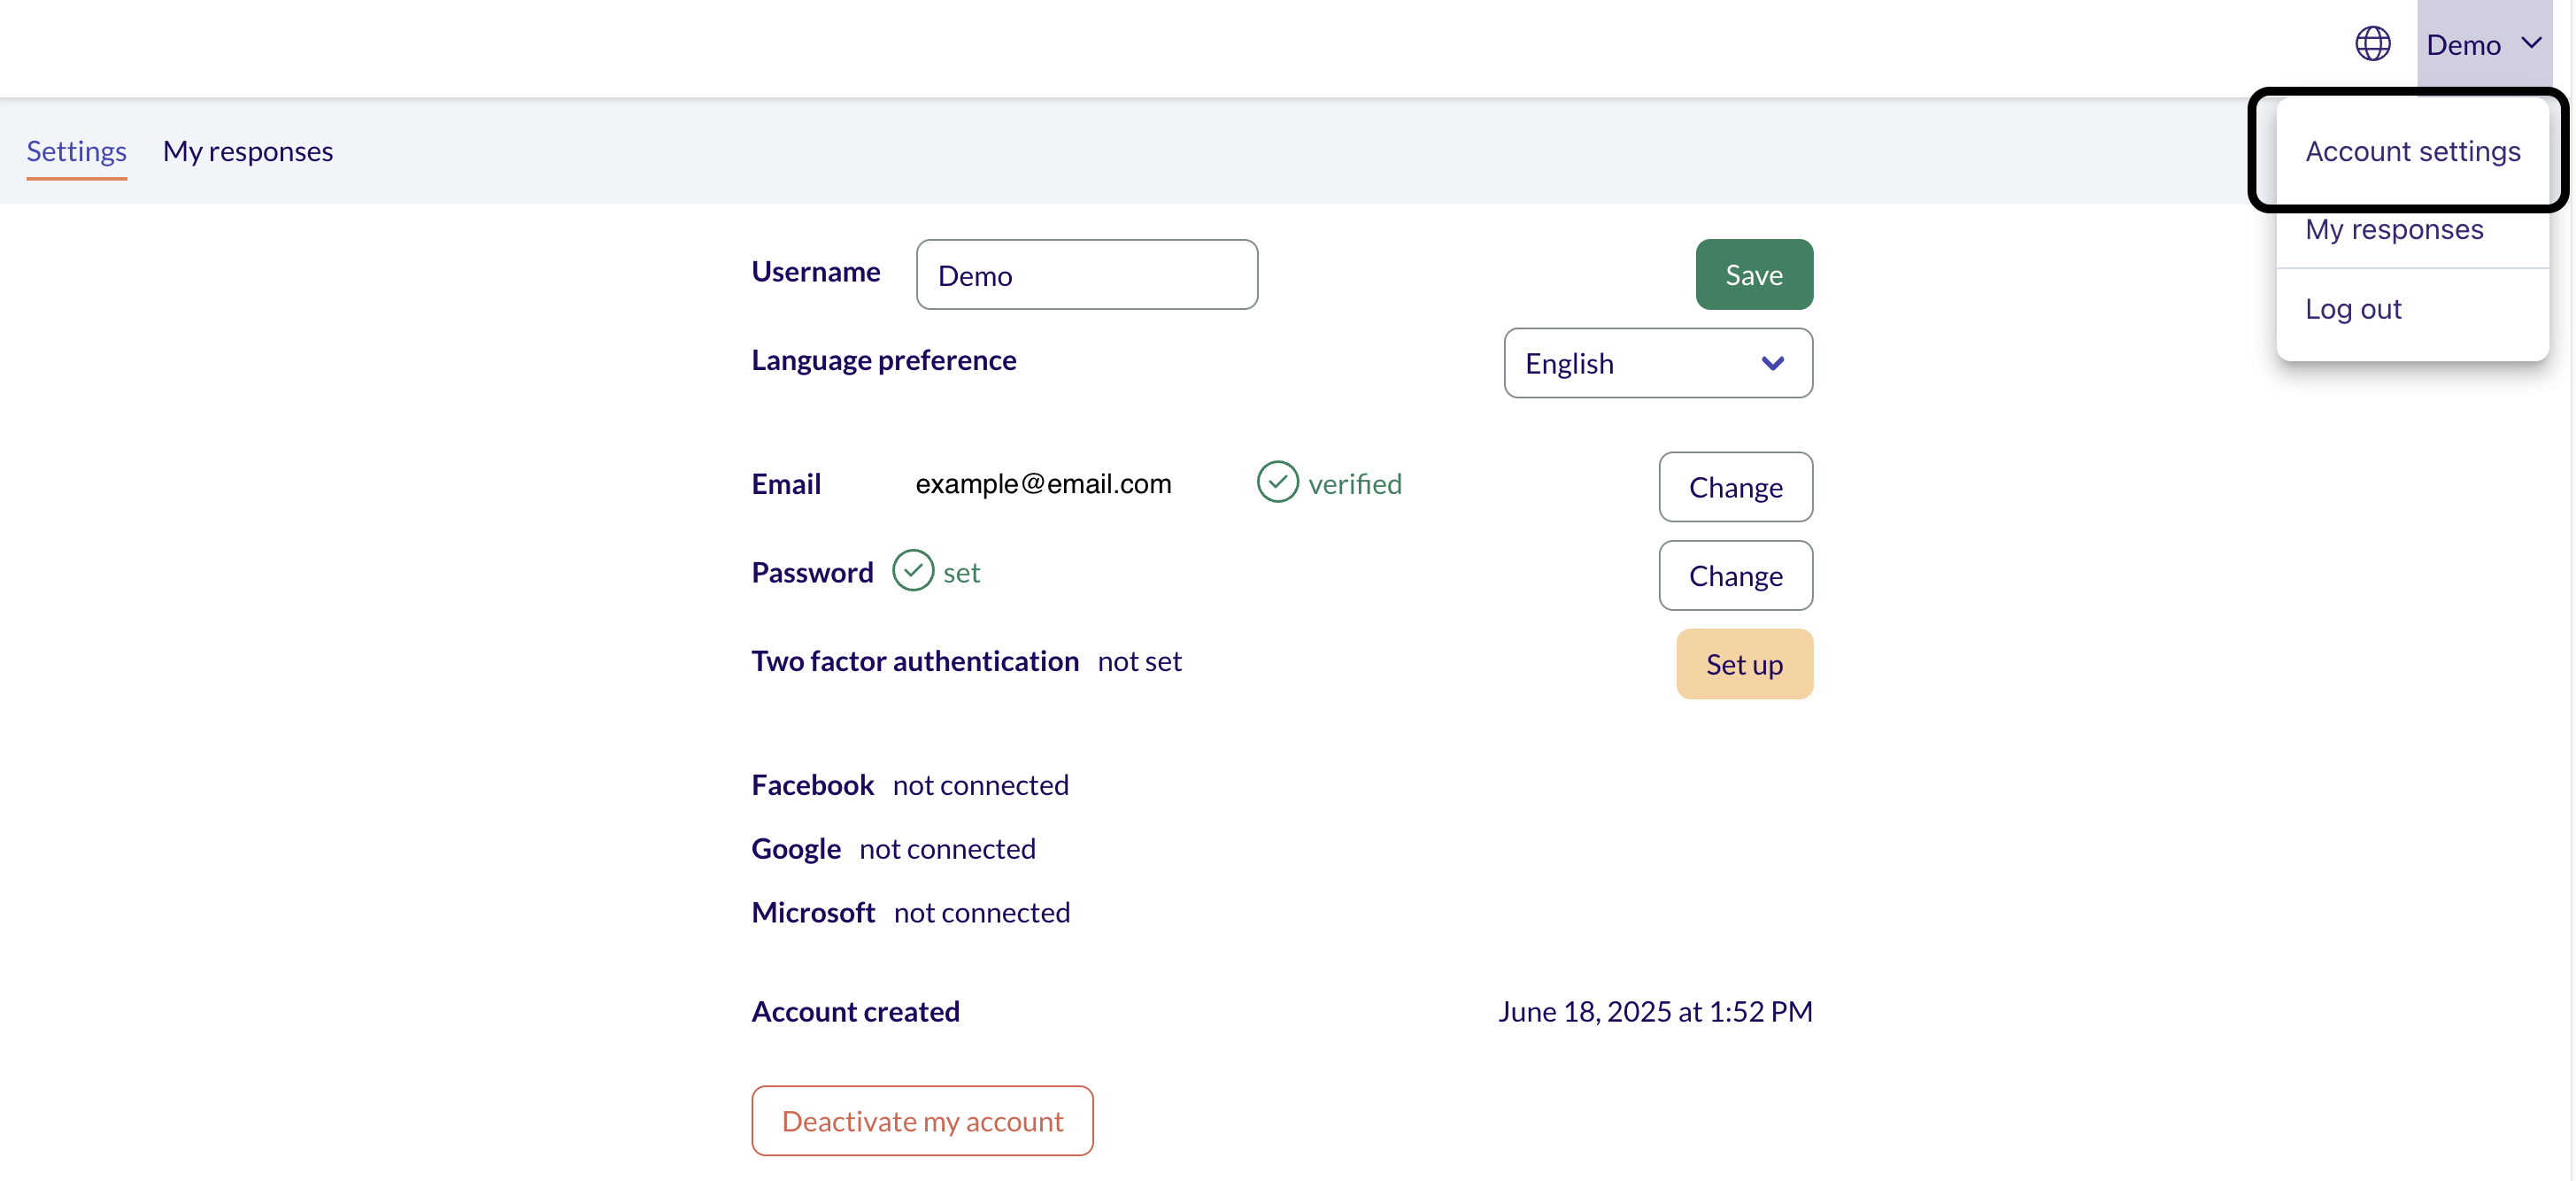Choose My responses in dropdown menu

point(2393,229)
